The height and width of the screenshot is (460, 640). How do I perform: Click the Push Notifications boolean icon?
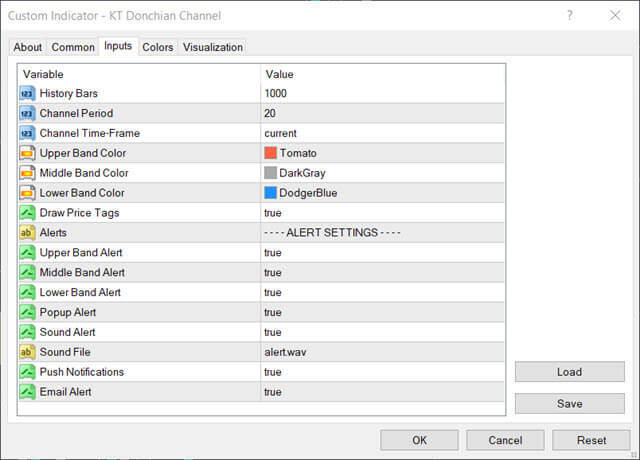[27, 372]
